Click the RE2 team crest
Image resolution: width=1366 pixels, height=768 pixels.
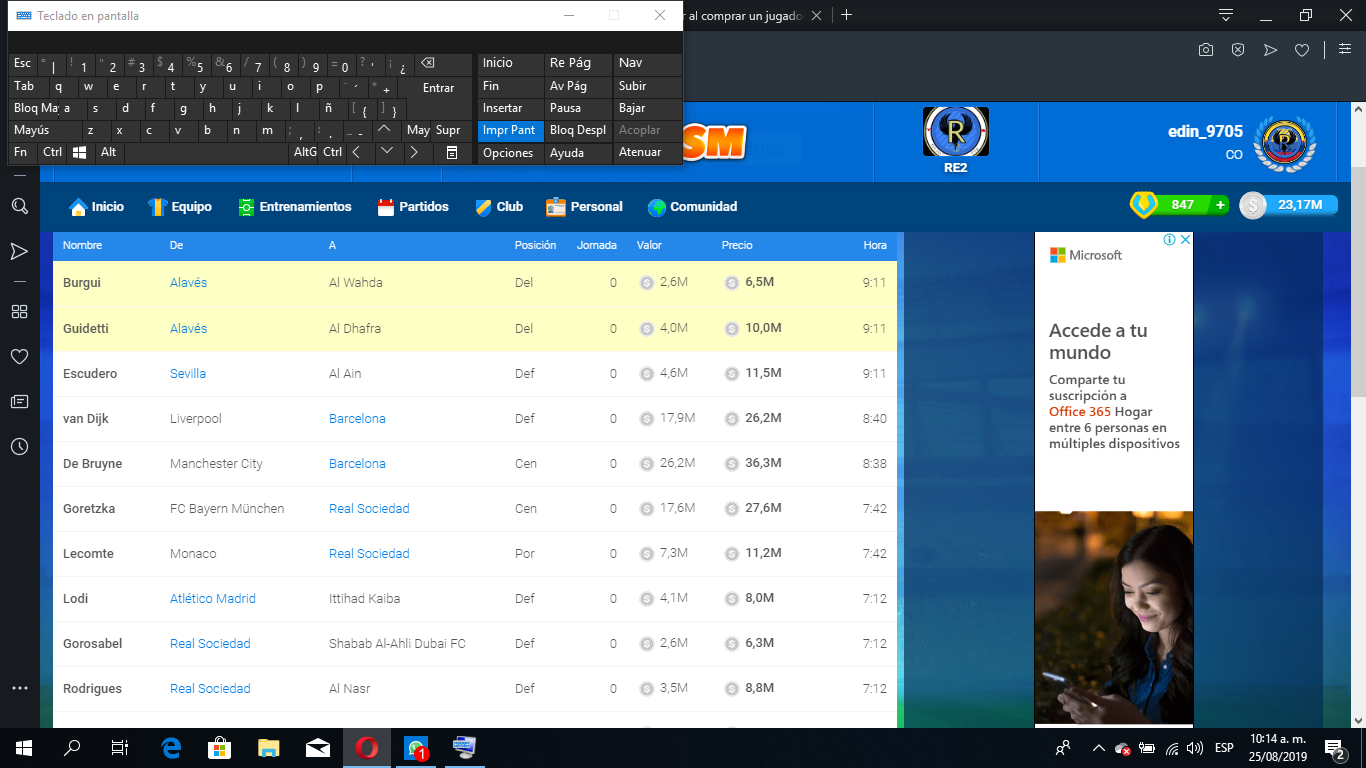click(956, 132)
